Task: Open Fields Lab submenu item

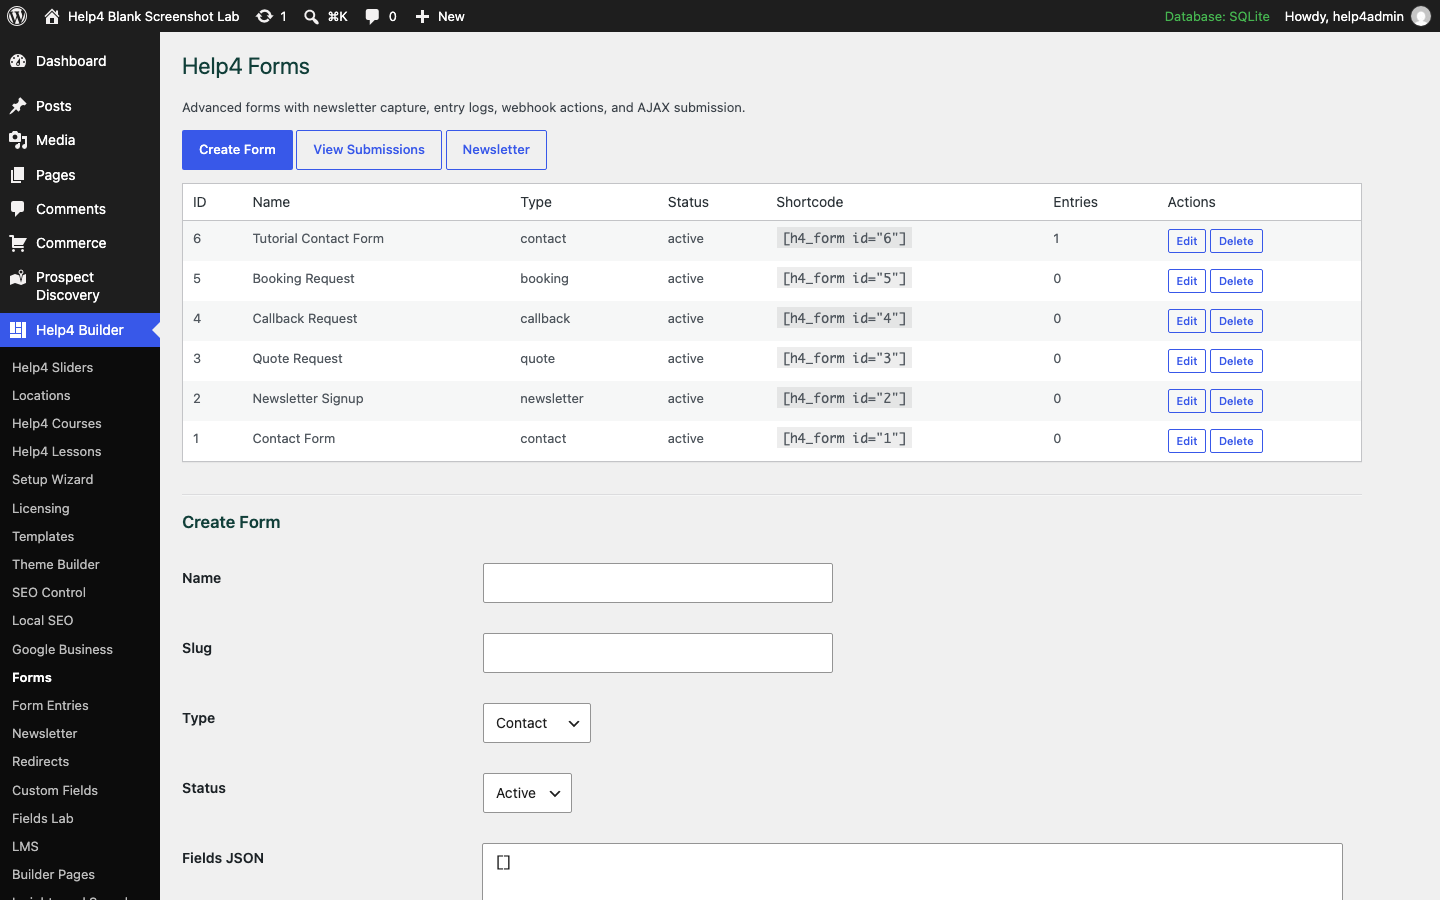Action: pyautogui.click(x=43, y=818)
